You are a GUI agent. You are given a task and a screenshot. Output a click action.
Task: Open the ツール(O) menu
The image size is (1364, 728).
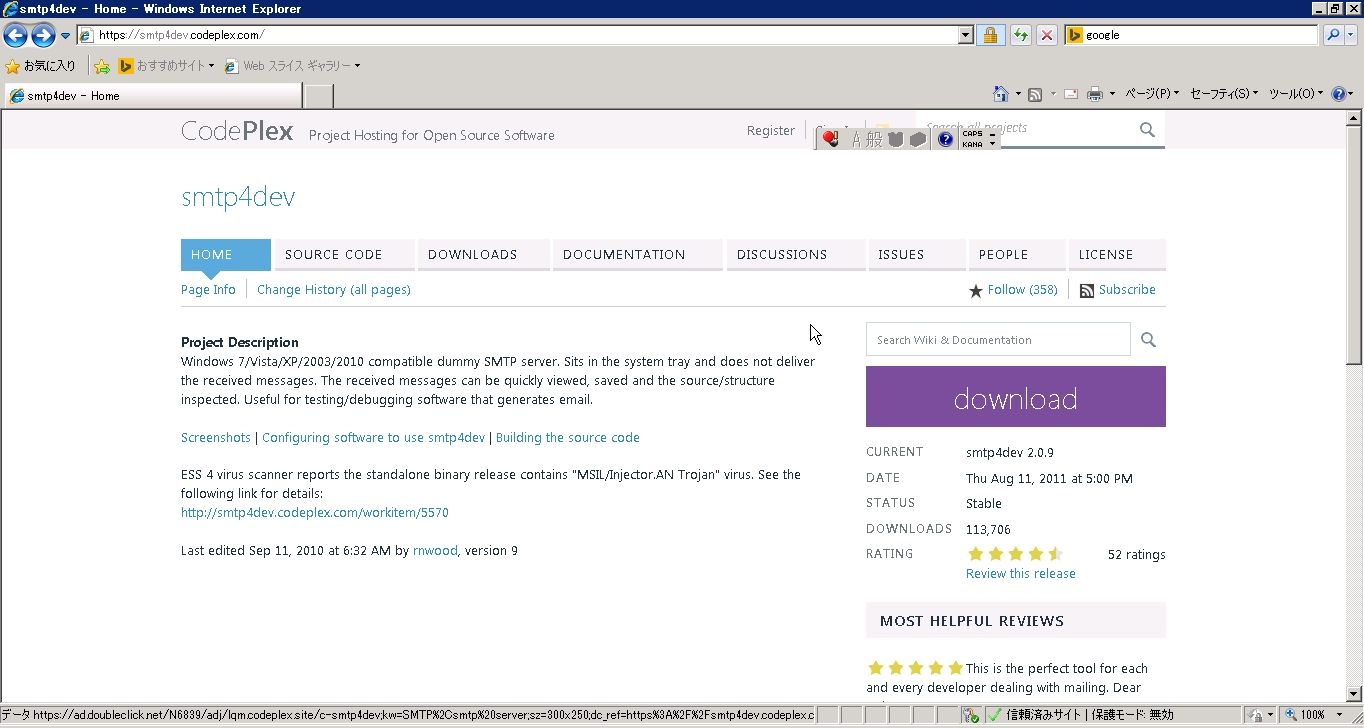point(1295,94)
